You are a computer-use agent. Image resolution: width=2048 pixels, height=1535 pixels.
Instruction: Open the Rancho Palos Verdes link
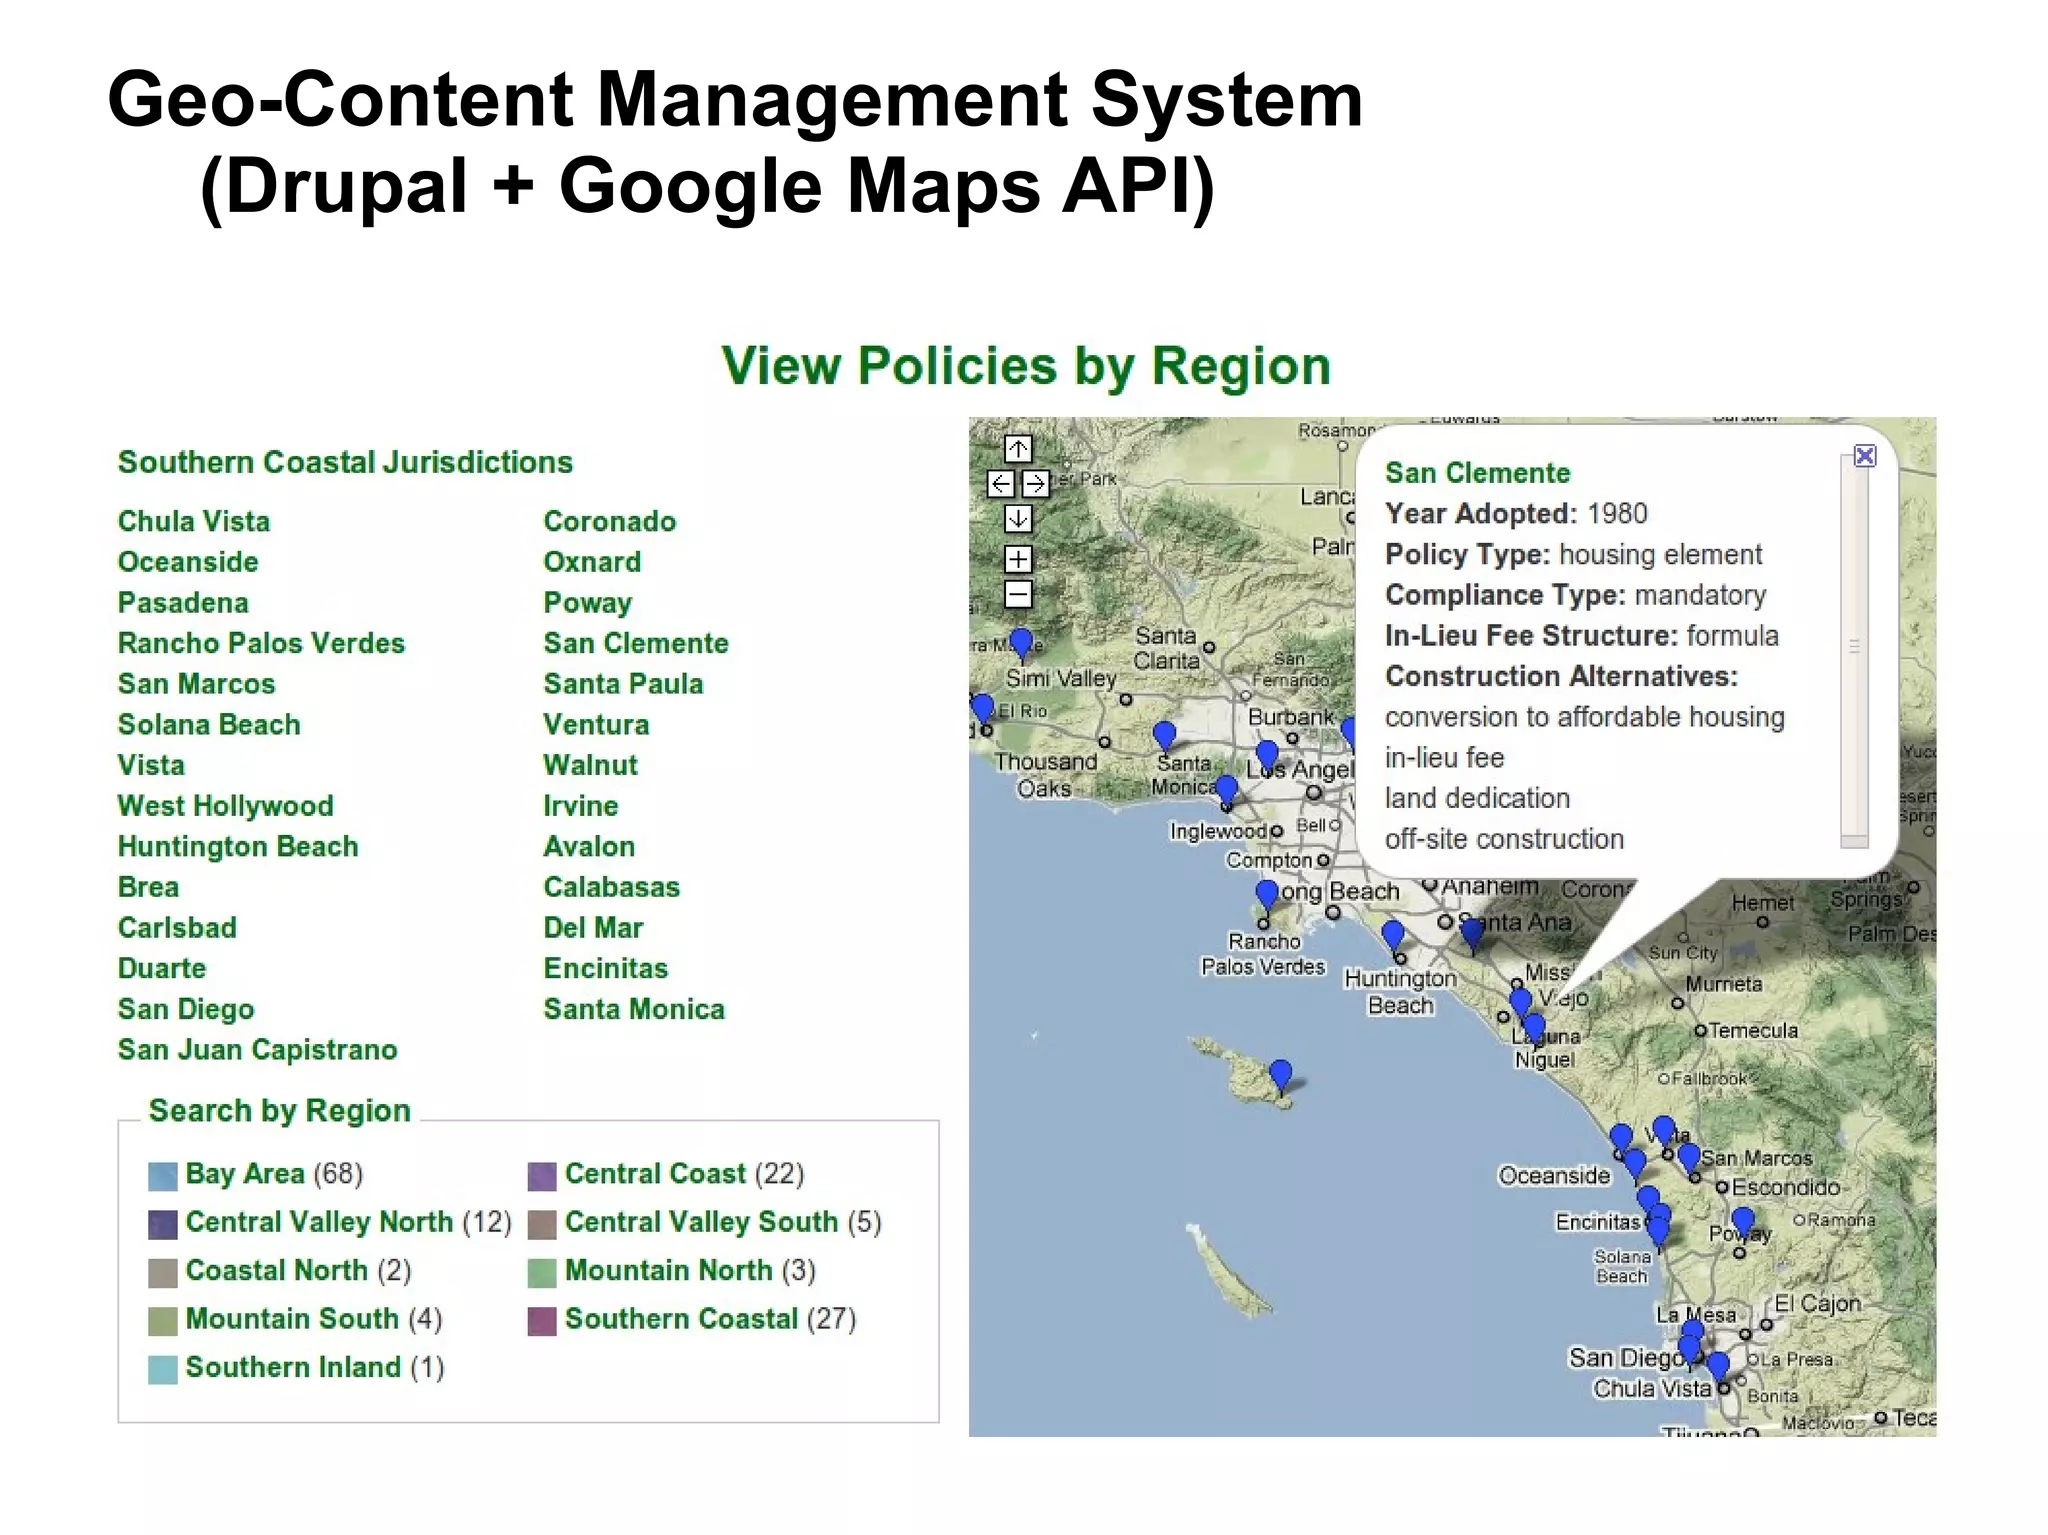[x=261, y=643]
